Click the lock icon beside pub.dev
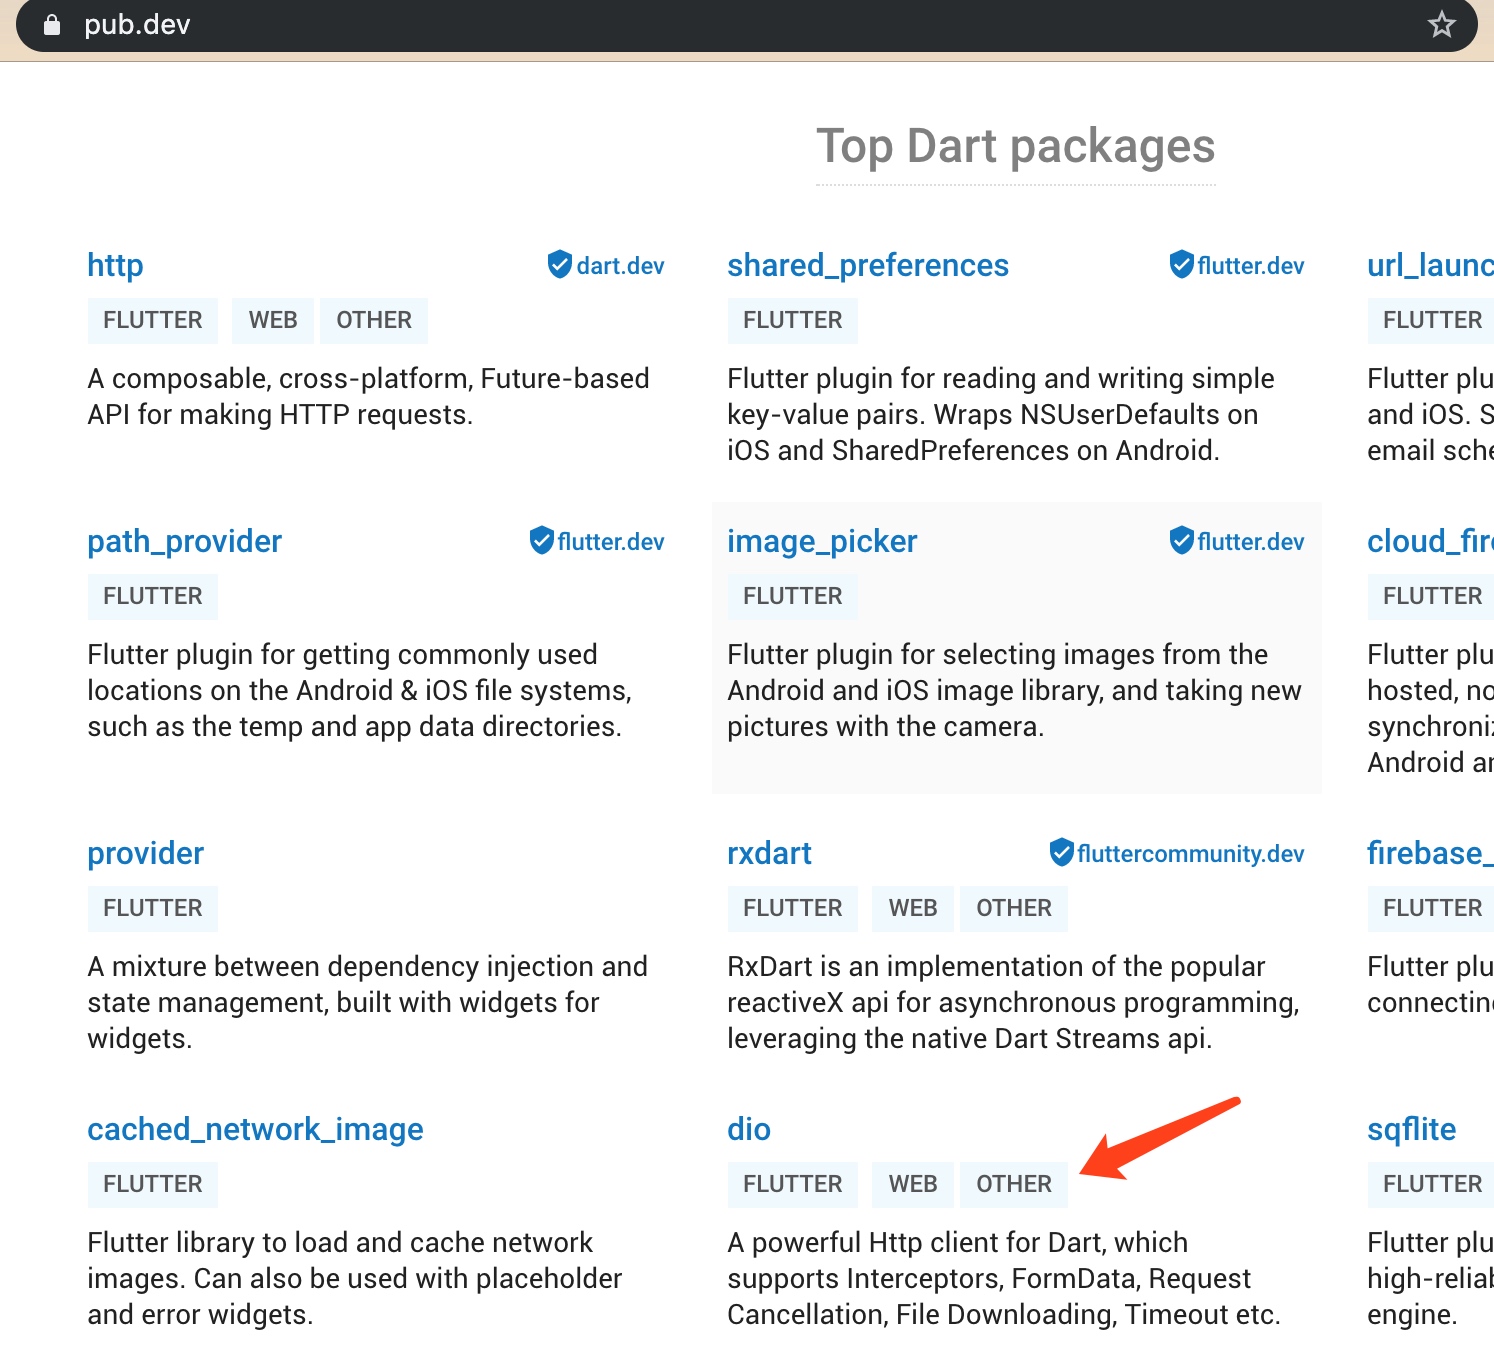 click(52, 25)
